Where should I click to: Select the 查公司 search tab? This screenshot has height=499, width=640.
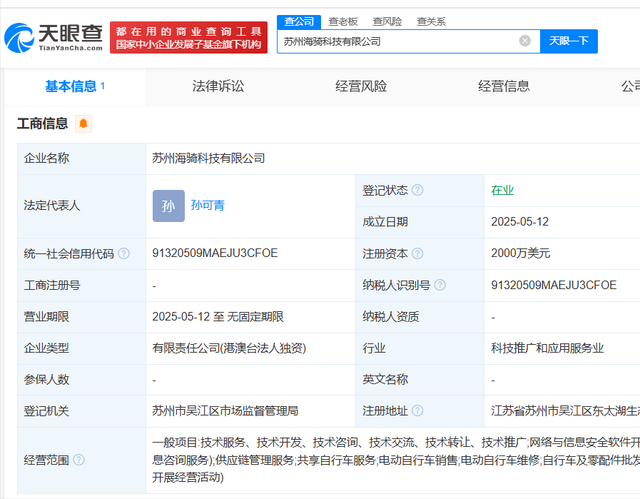pos(299,22)
